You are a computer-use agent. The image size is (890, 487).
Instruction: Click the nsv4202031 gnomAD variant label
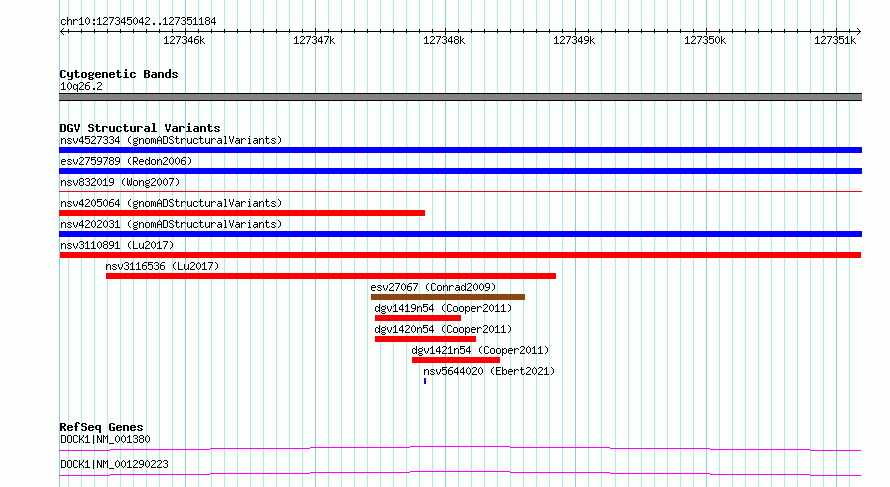coord(171,224)
